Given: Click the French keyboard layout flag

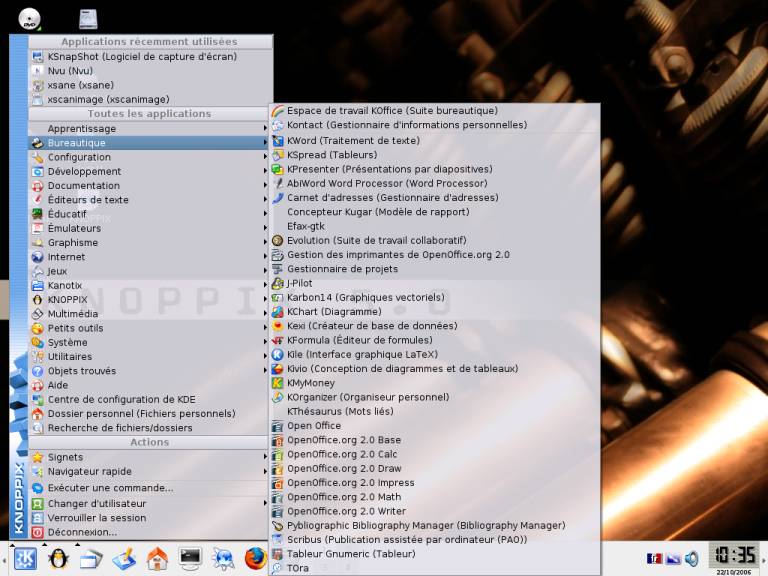Looking at the screenshot, I should point(654,558).
